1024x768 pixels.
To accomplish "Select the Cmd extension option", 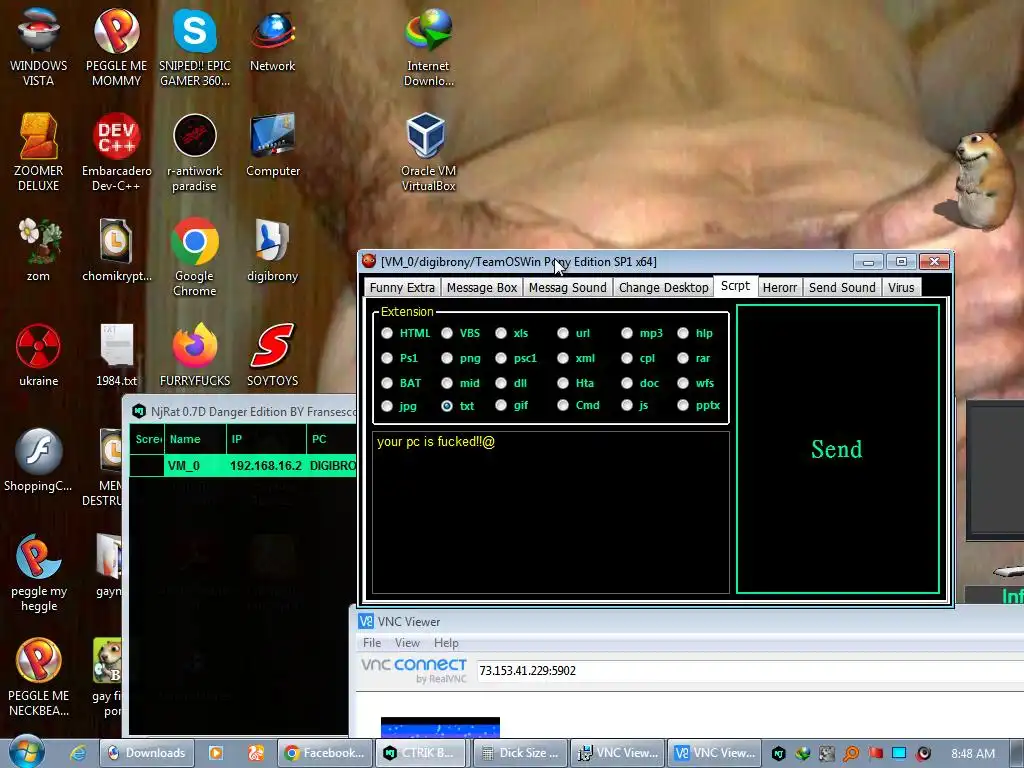I will (563, 405).
